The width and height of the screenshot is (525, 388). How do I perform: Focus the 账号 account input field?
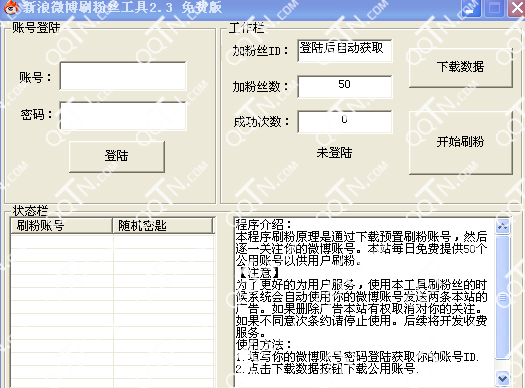point(123,76)
